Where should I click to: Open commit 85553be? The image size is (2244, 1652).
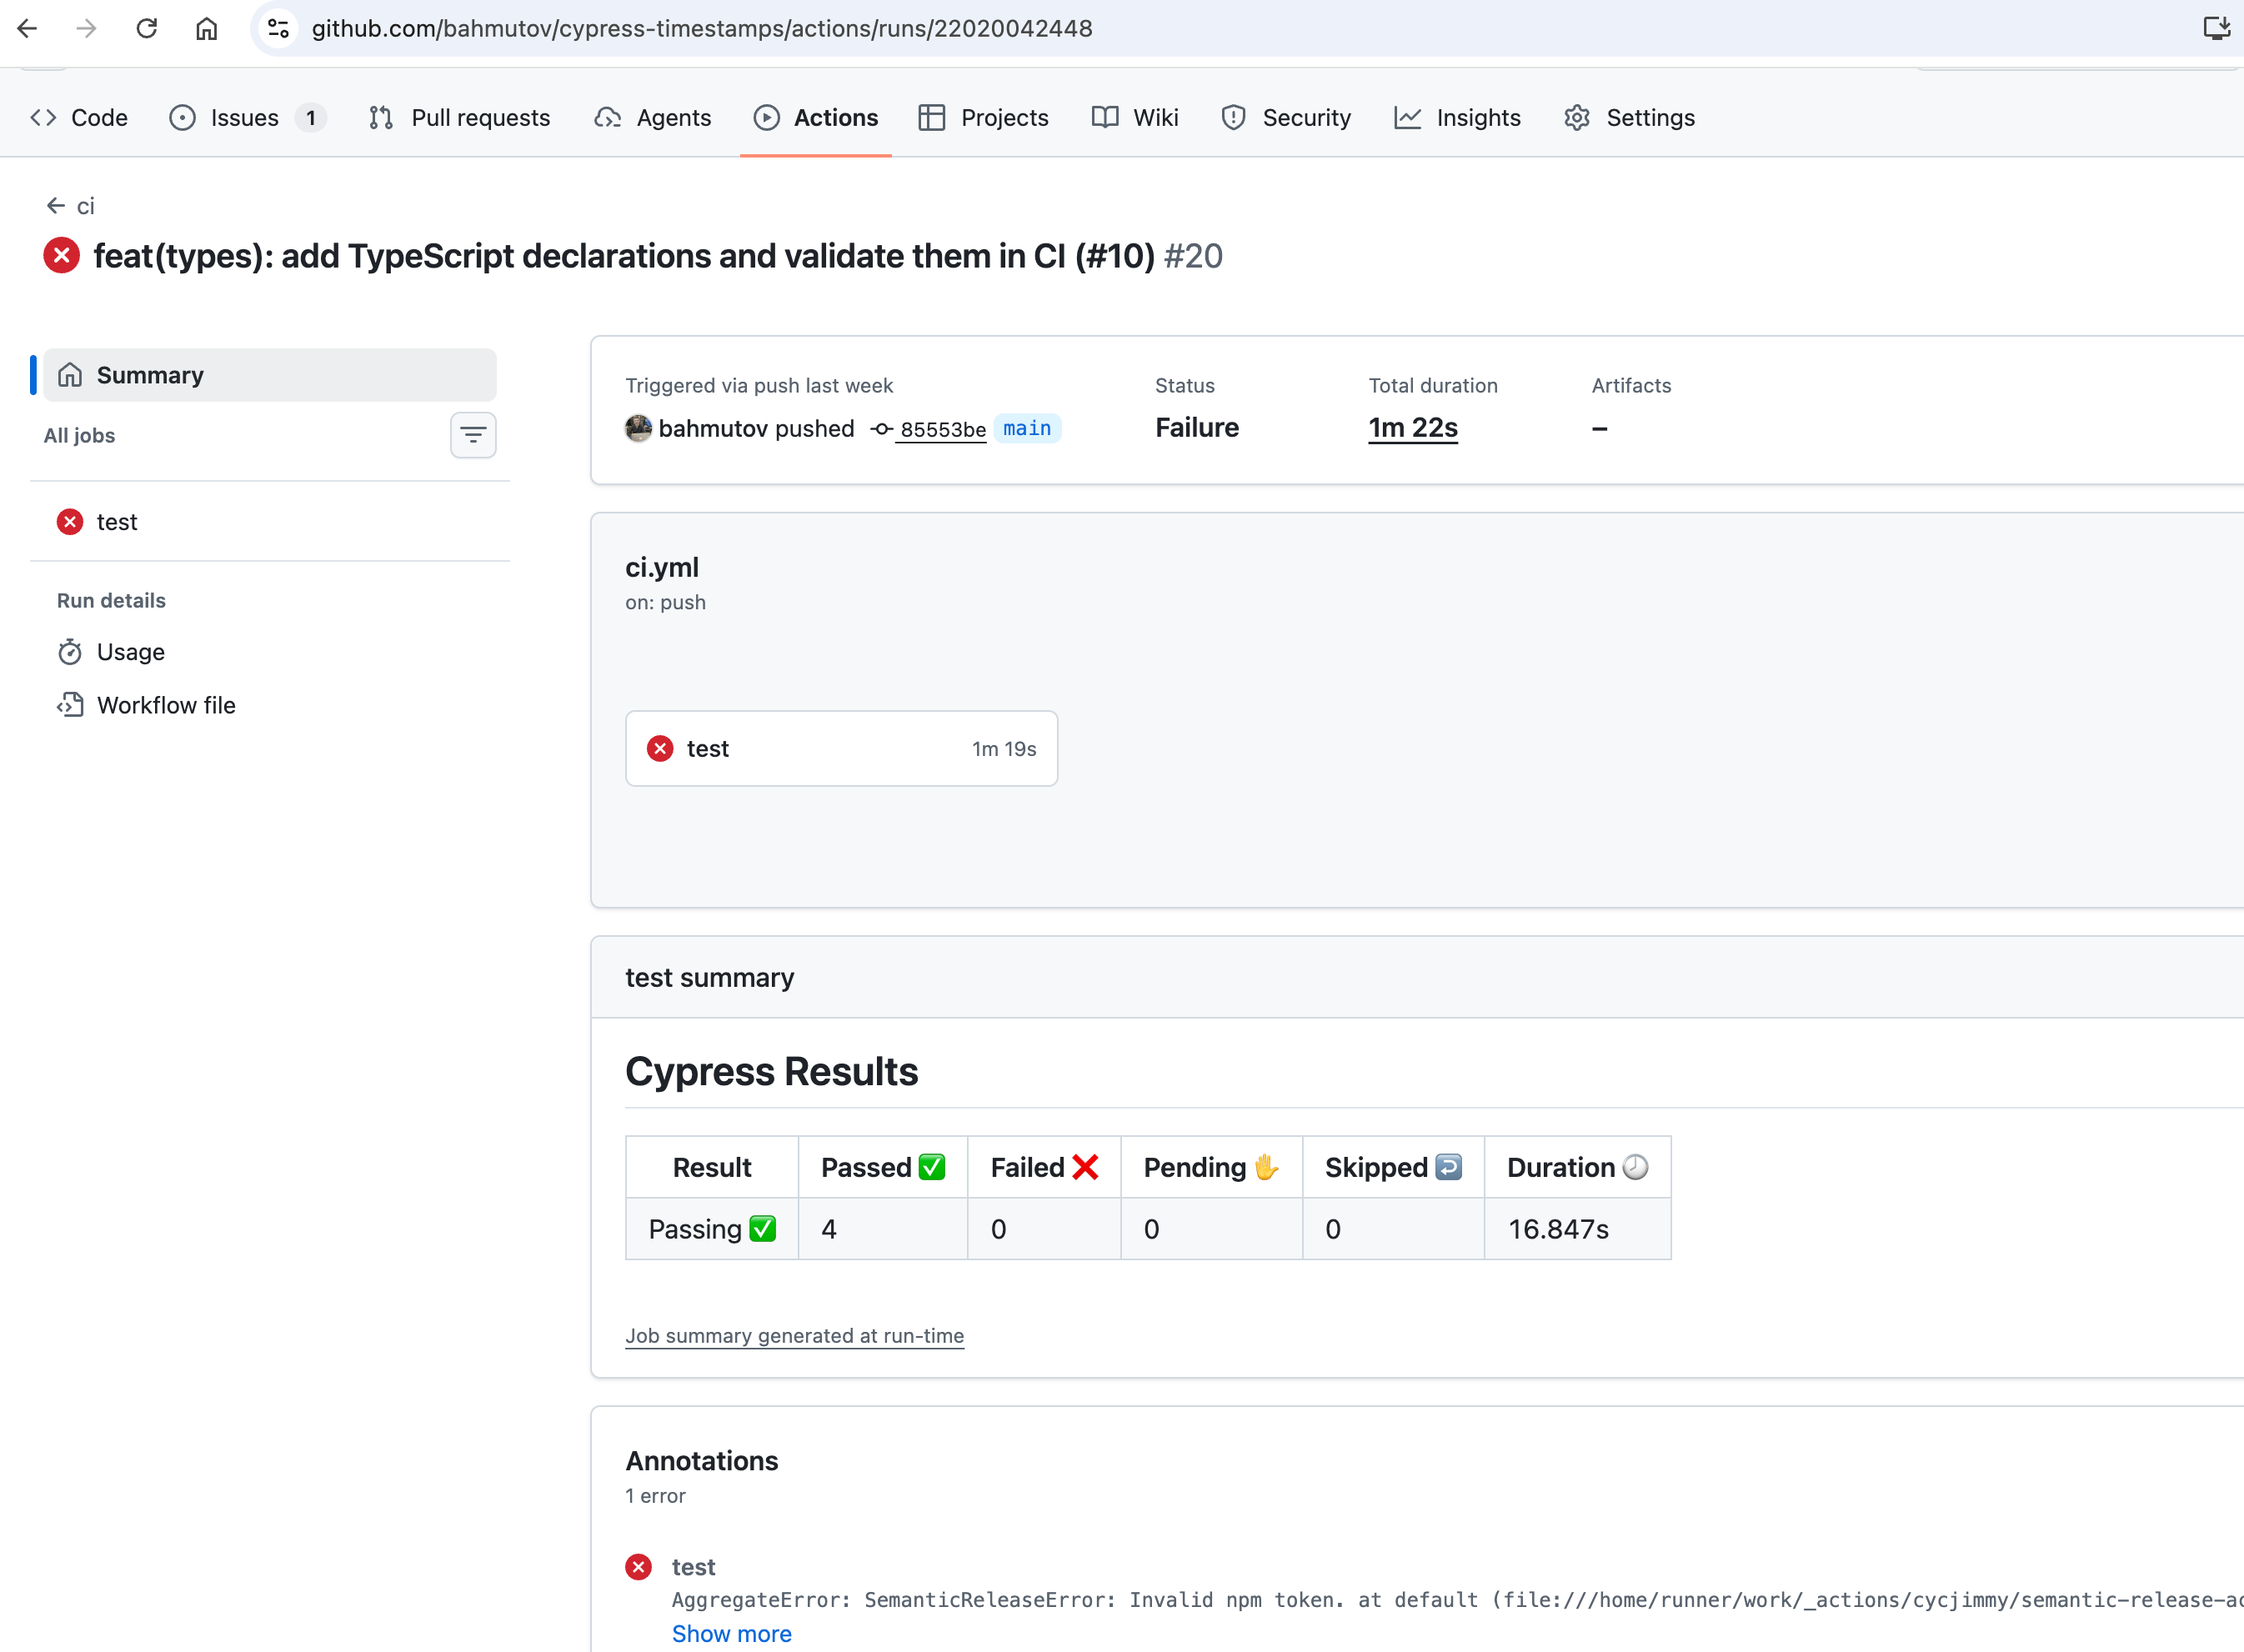942,429
